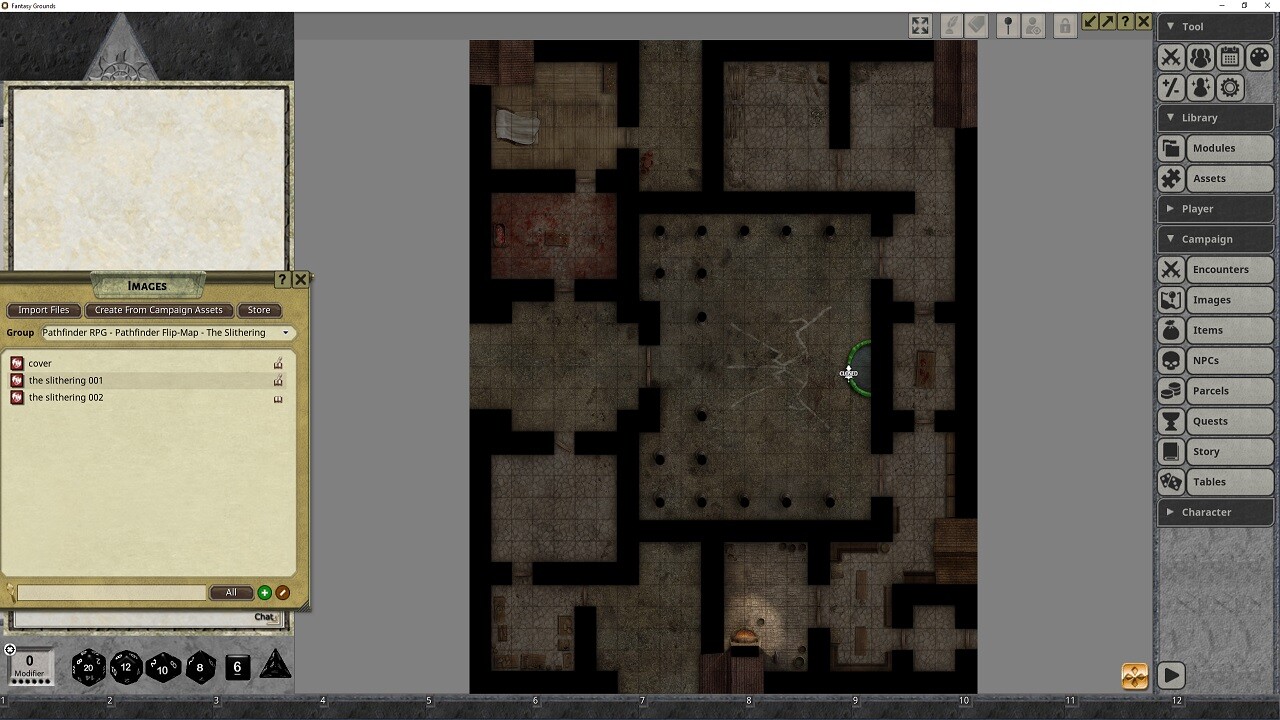The height and width of the screenshot is (720, 1280).
Task: Toggle the map lock icon
Action: coord(1064,25)
